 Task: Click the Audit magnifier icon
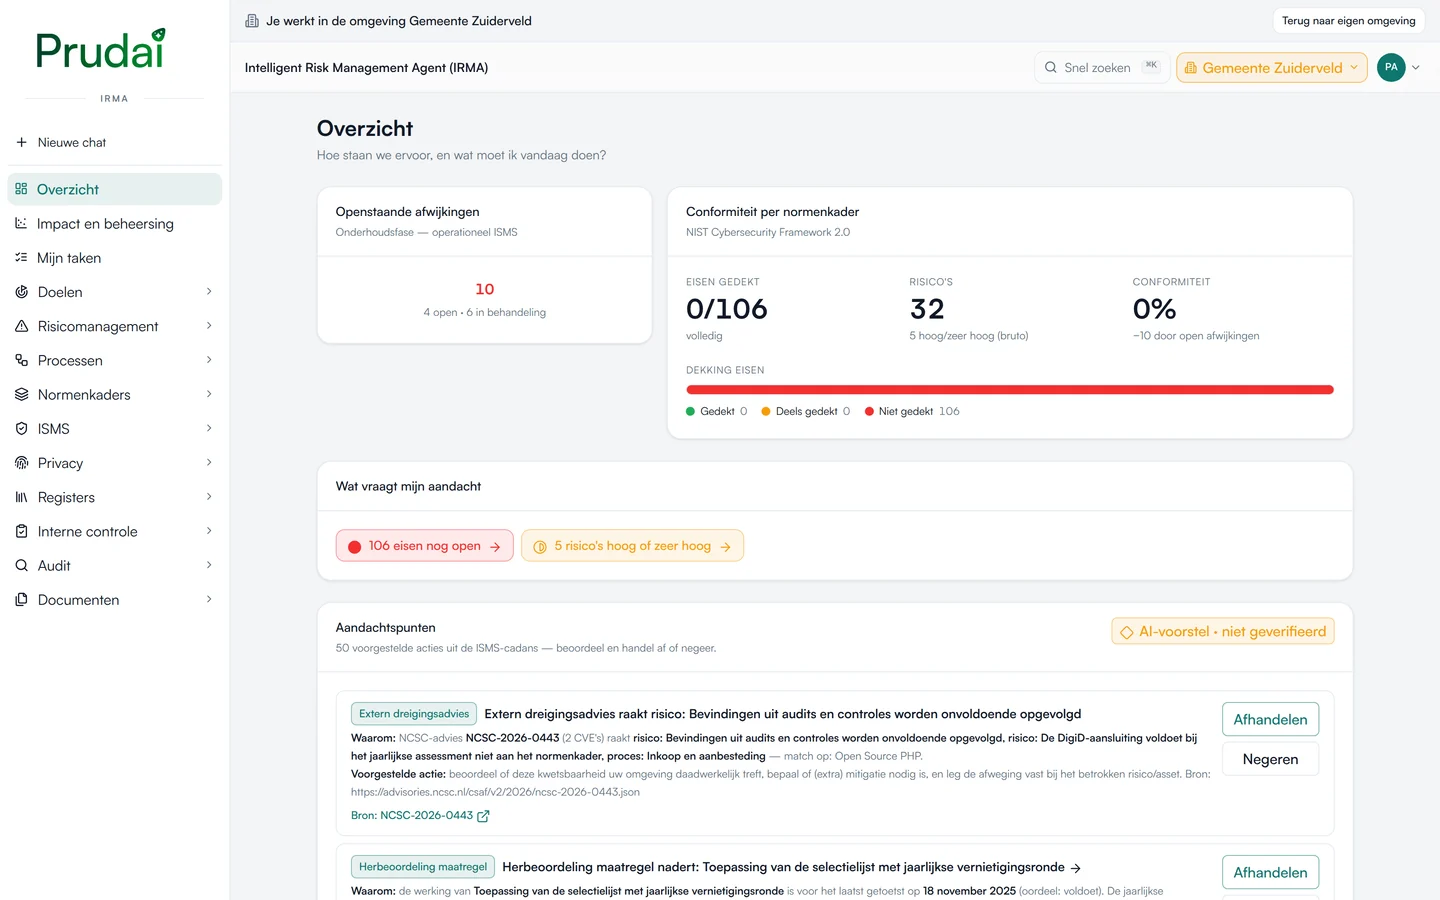[21, 565]
